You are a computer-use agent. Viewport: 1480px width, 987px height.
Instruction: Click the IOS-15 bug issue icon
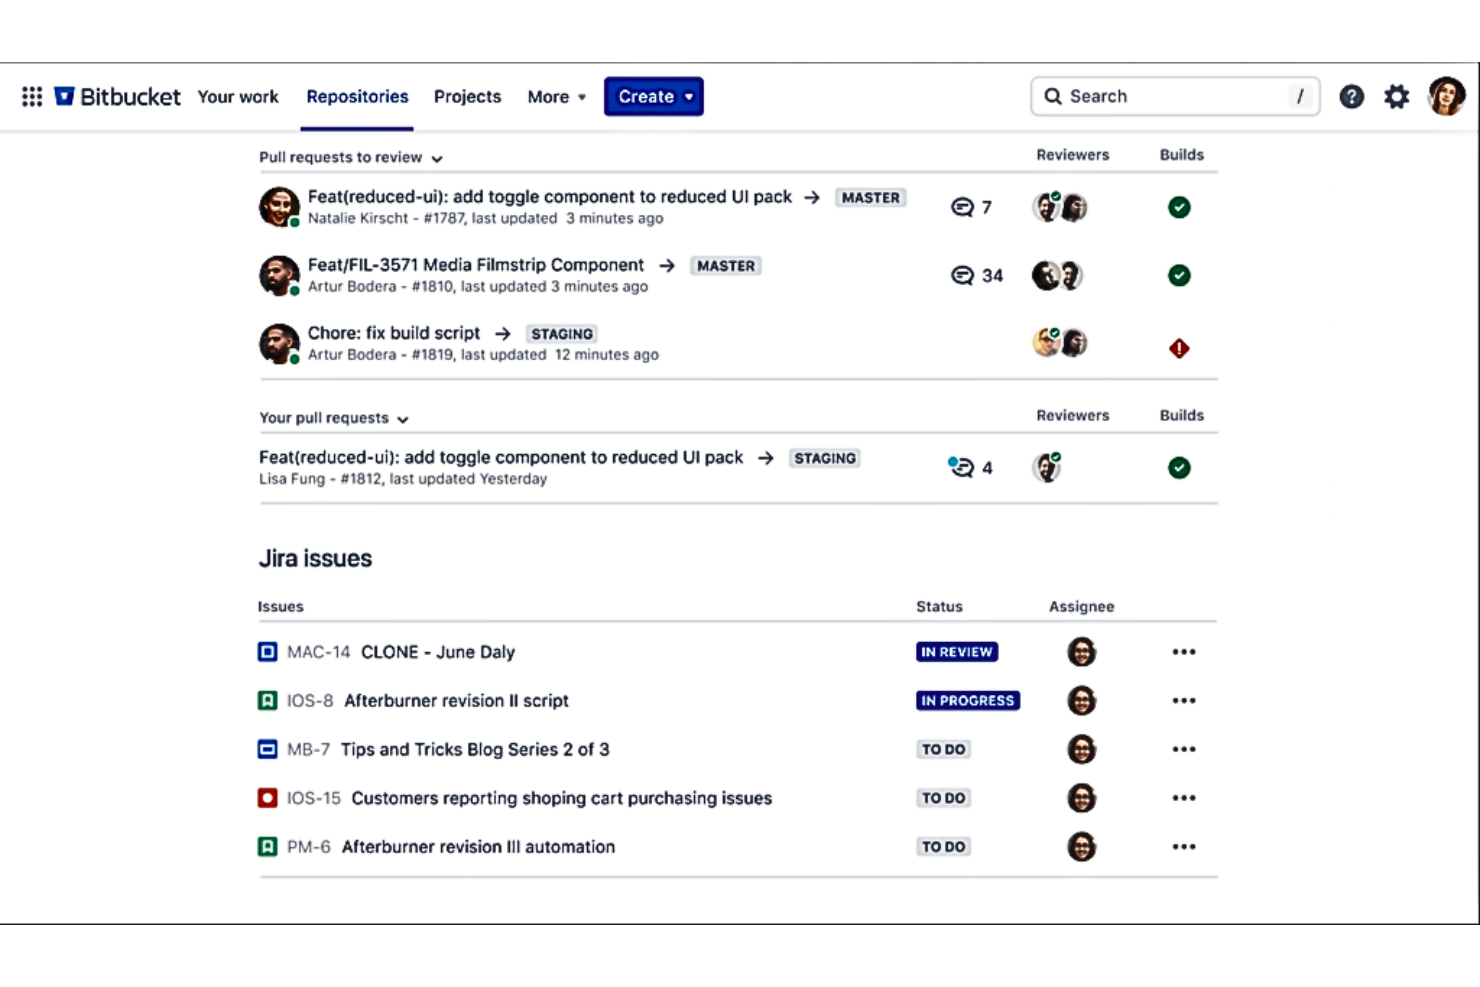267,798
